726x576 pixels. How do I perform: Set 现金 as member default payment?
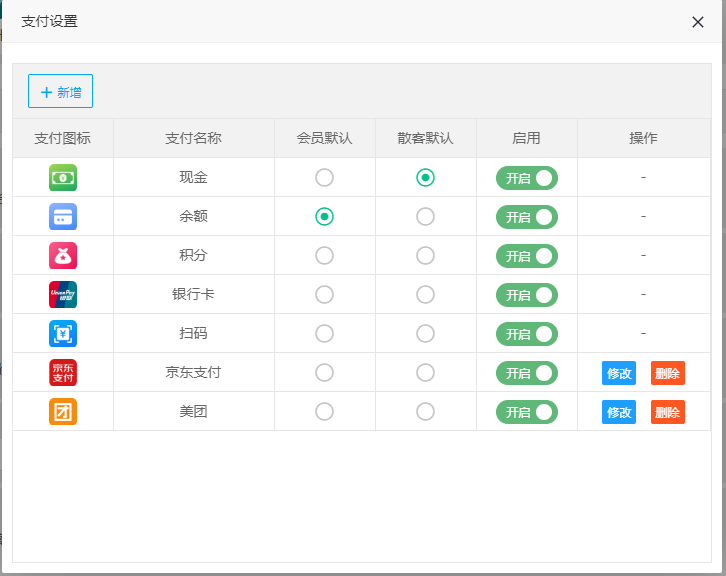tap(324, 178)
